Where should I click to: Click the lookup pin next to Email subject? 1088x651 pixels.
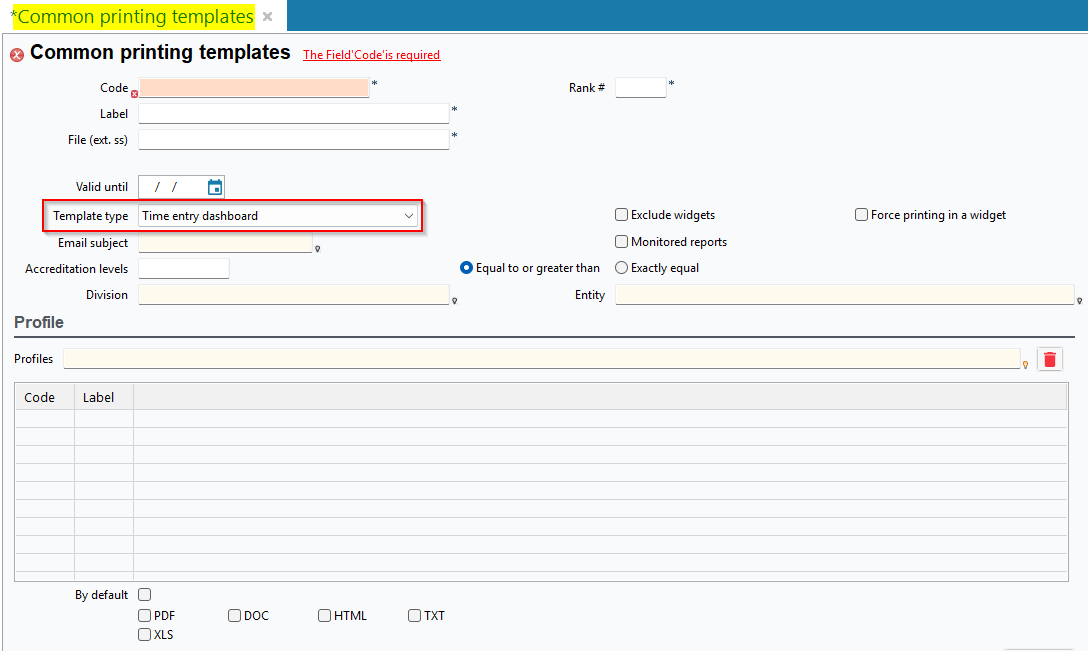coord(317,249)
